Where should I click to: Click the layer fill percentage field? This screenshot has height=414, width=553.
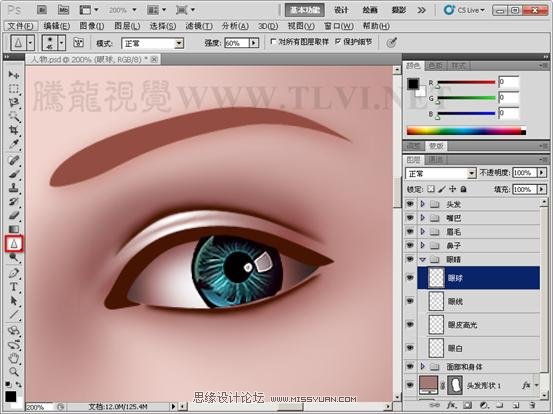(x=525, y=189)
